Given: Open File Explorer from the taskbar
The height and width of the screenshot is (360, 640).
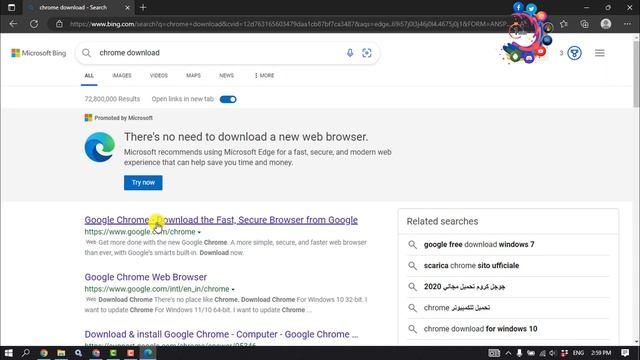Looking at the screenshot, I should [61, 353].
